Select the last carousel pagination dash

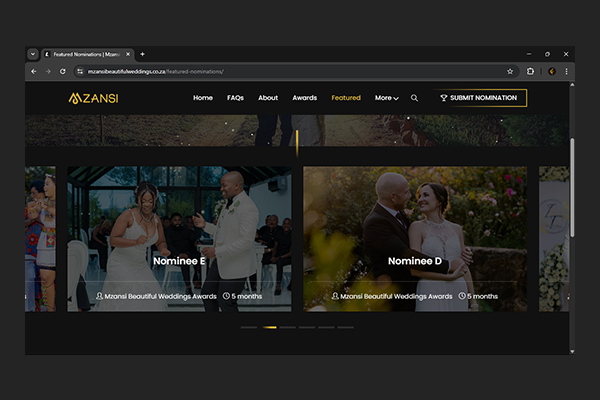(x=346, y=328)
